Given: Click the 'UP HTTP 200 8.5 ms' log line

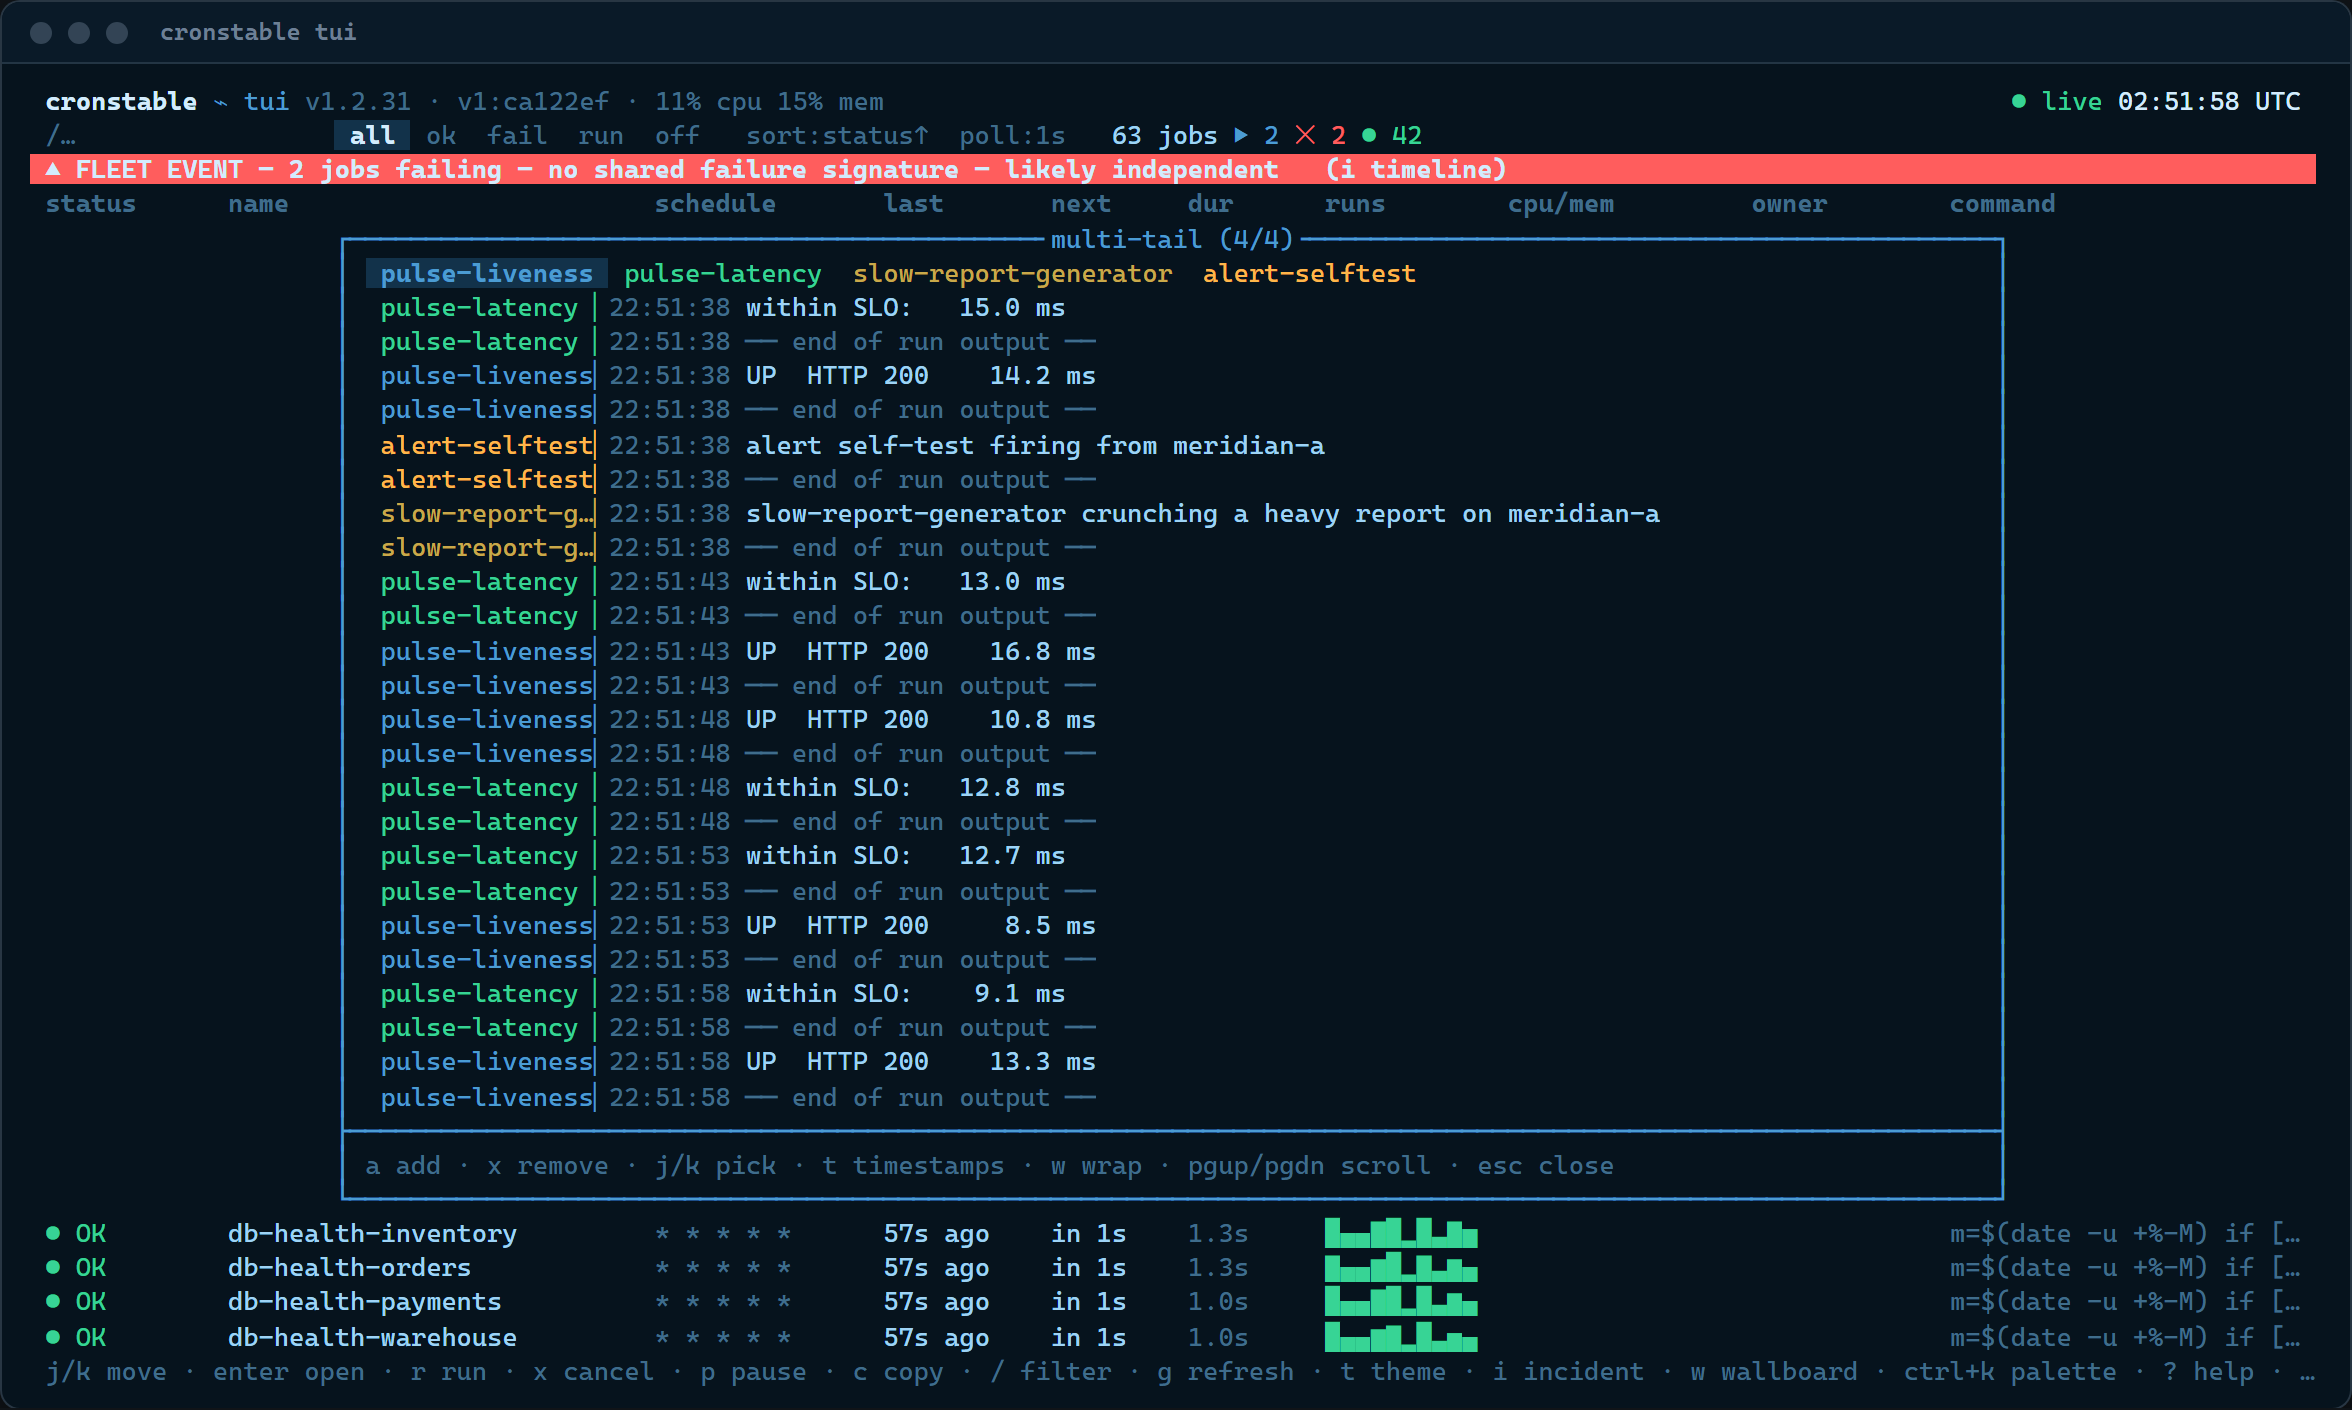Looking at the screenshot, I should (920, 926).
